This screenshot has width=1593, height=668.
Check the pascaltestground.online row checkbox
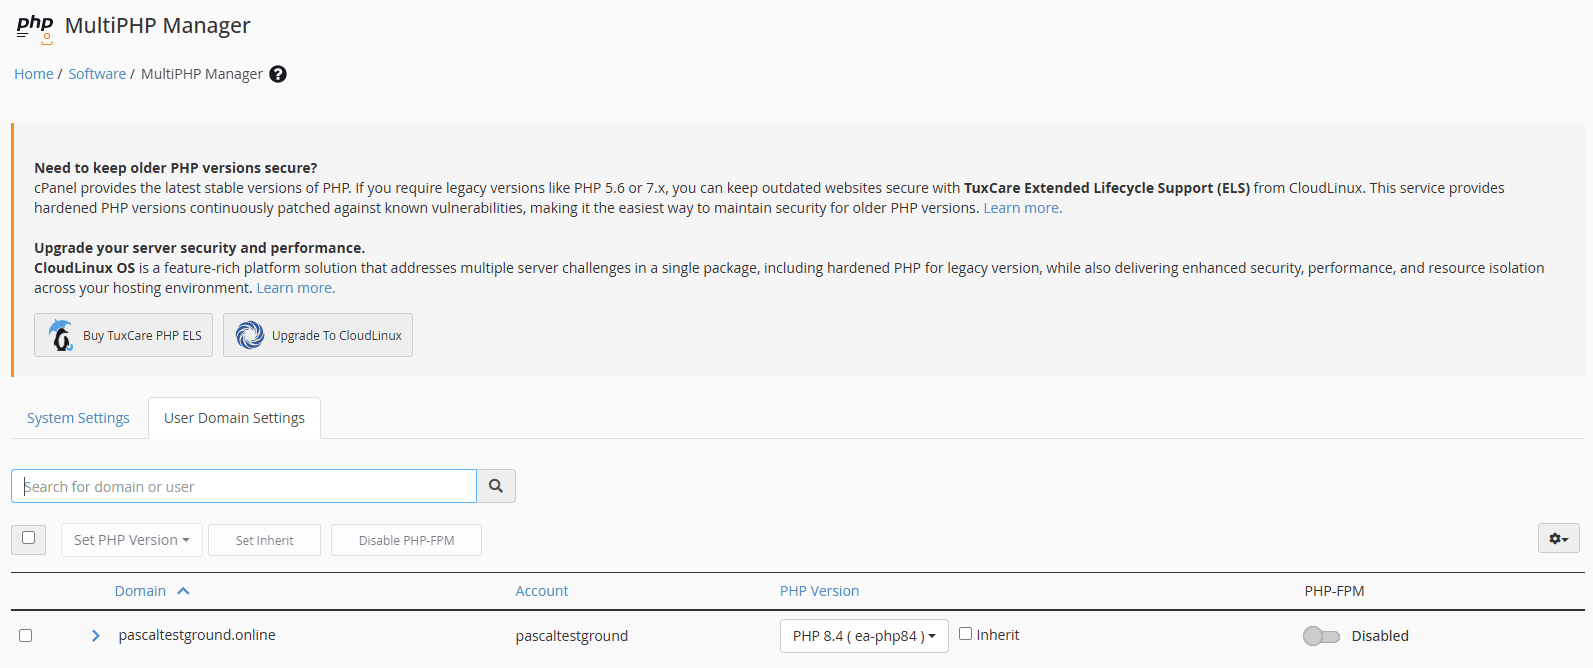26,636
